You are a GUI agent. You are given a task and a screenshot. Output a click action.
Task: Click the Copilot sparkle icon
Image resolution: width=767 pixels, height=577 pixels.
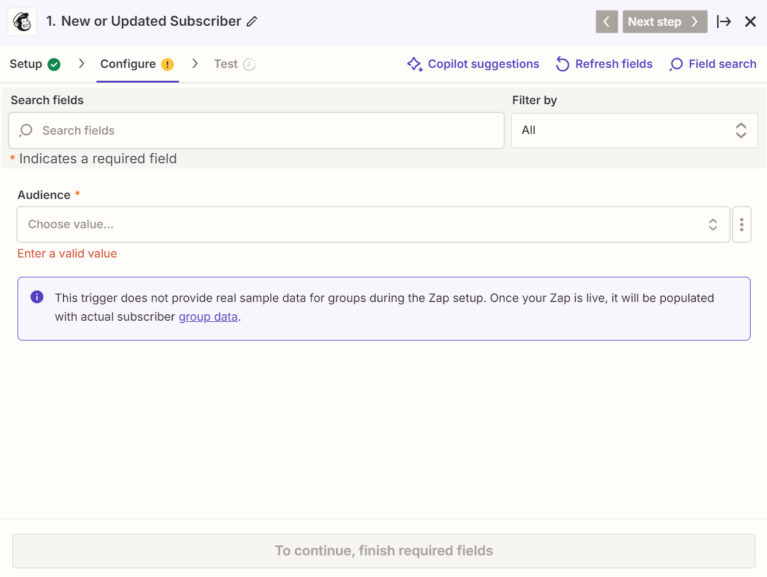point(414,64)
